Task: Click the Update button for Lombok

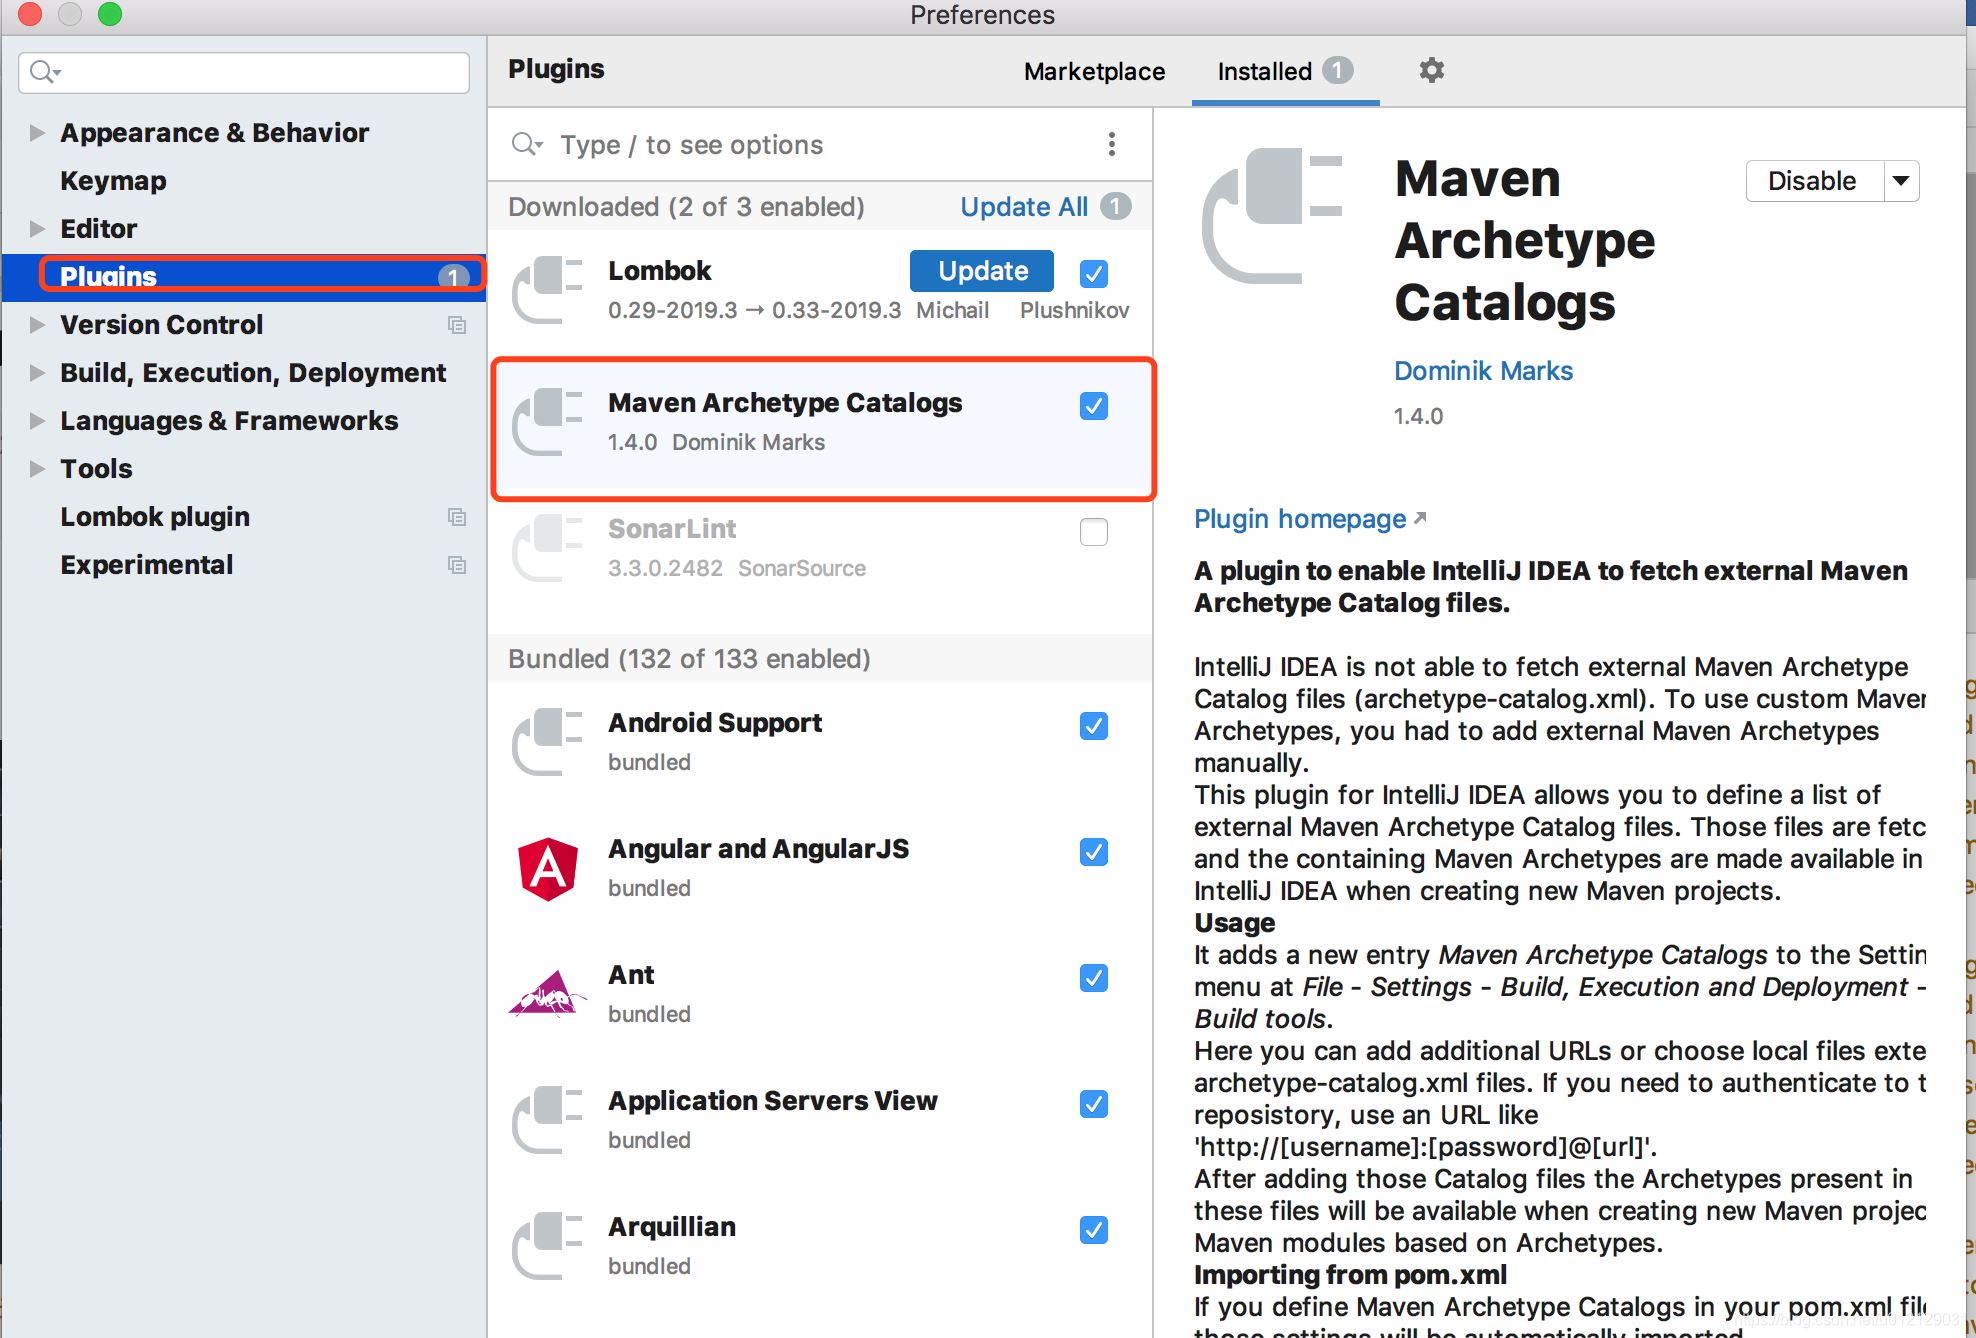Action: point(981,271)
